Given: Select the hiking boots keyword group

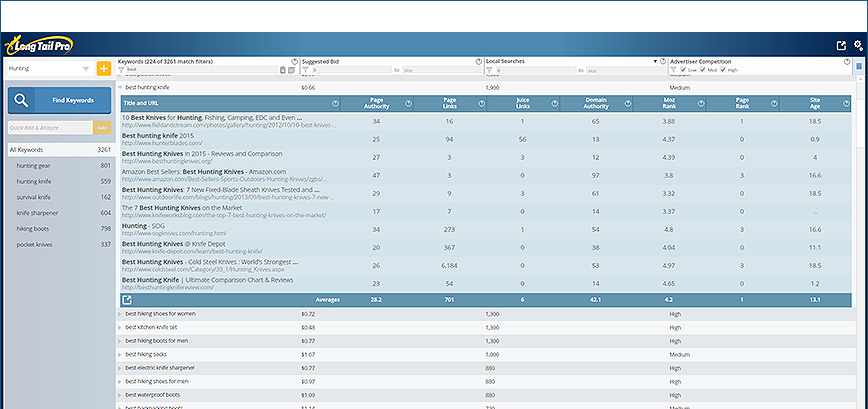Looking at the screenshot, I should coord(60,229).
